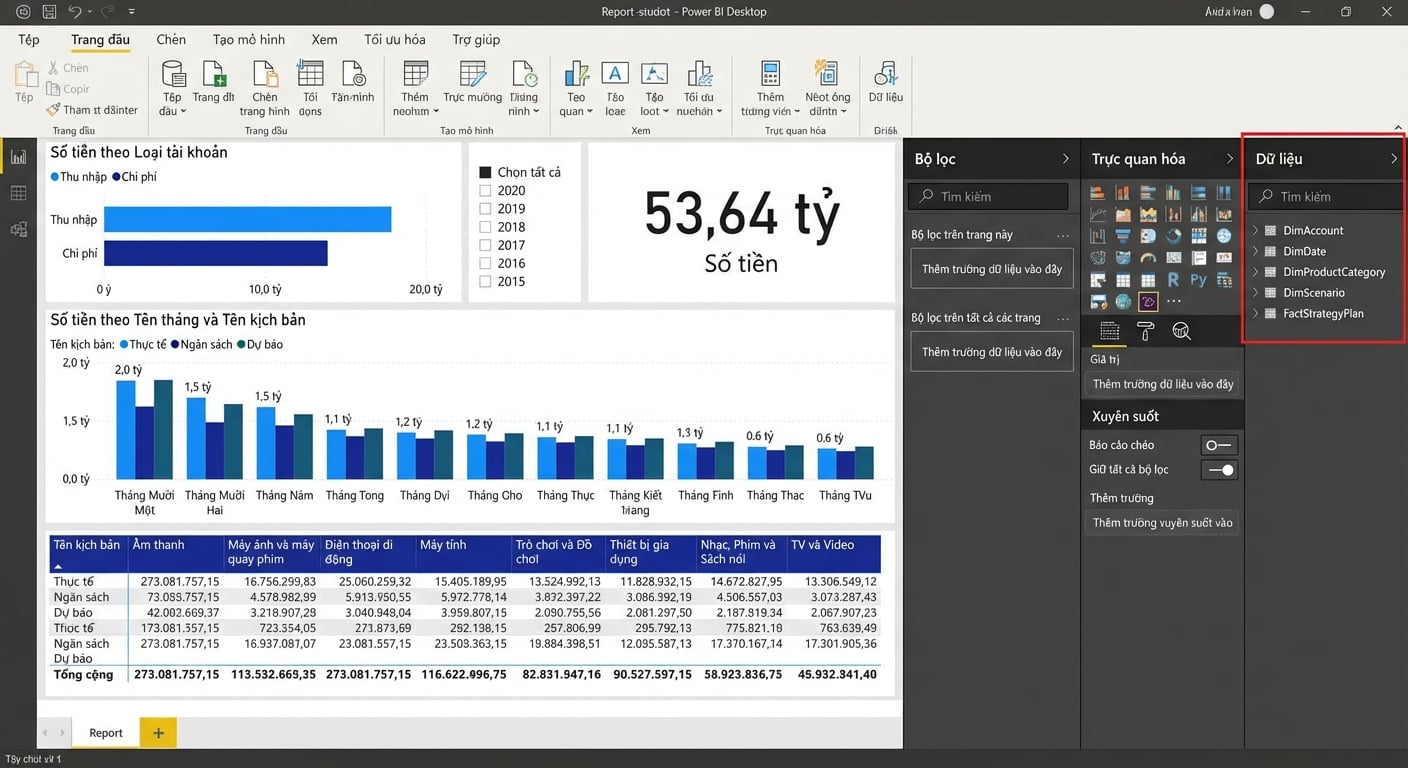Select the Report page tab
The image size is (1408, 768).
click(106, 732)
